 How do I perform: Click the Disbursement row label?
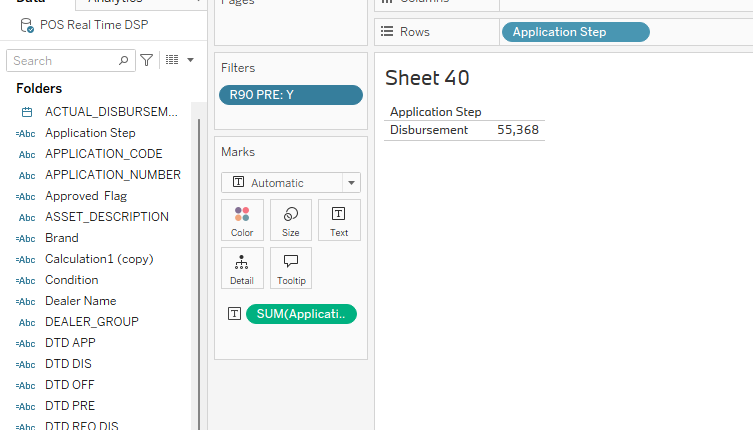(429, 130)
